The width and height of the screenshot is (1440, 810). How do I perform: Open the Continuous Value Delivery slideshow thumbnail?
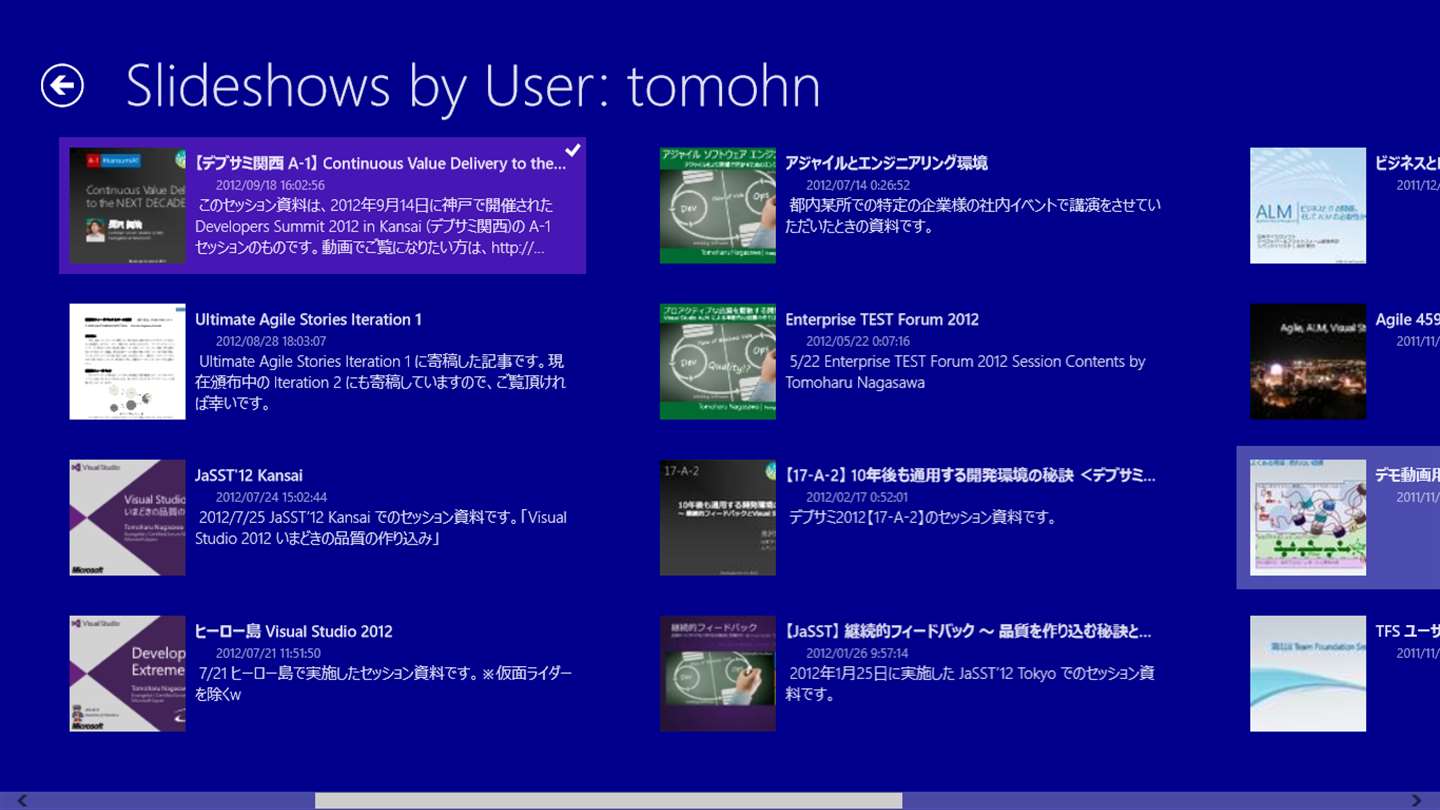coord(127,205)
